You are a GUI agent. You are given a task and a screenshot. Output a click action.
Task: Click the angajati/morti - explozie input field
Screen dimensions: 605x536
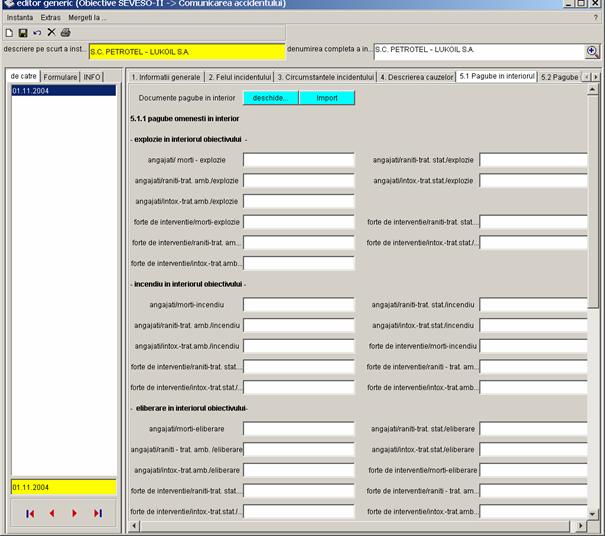coord(298,160)
